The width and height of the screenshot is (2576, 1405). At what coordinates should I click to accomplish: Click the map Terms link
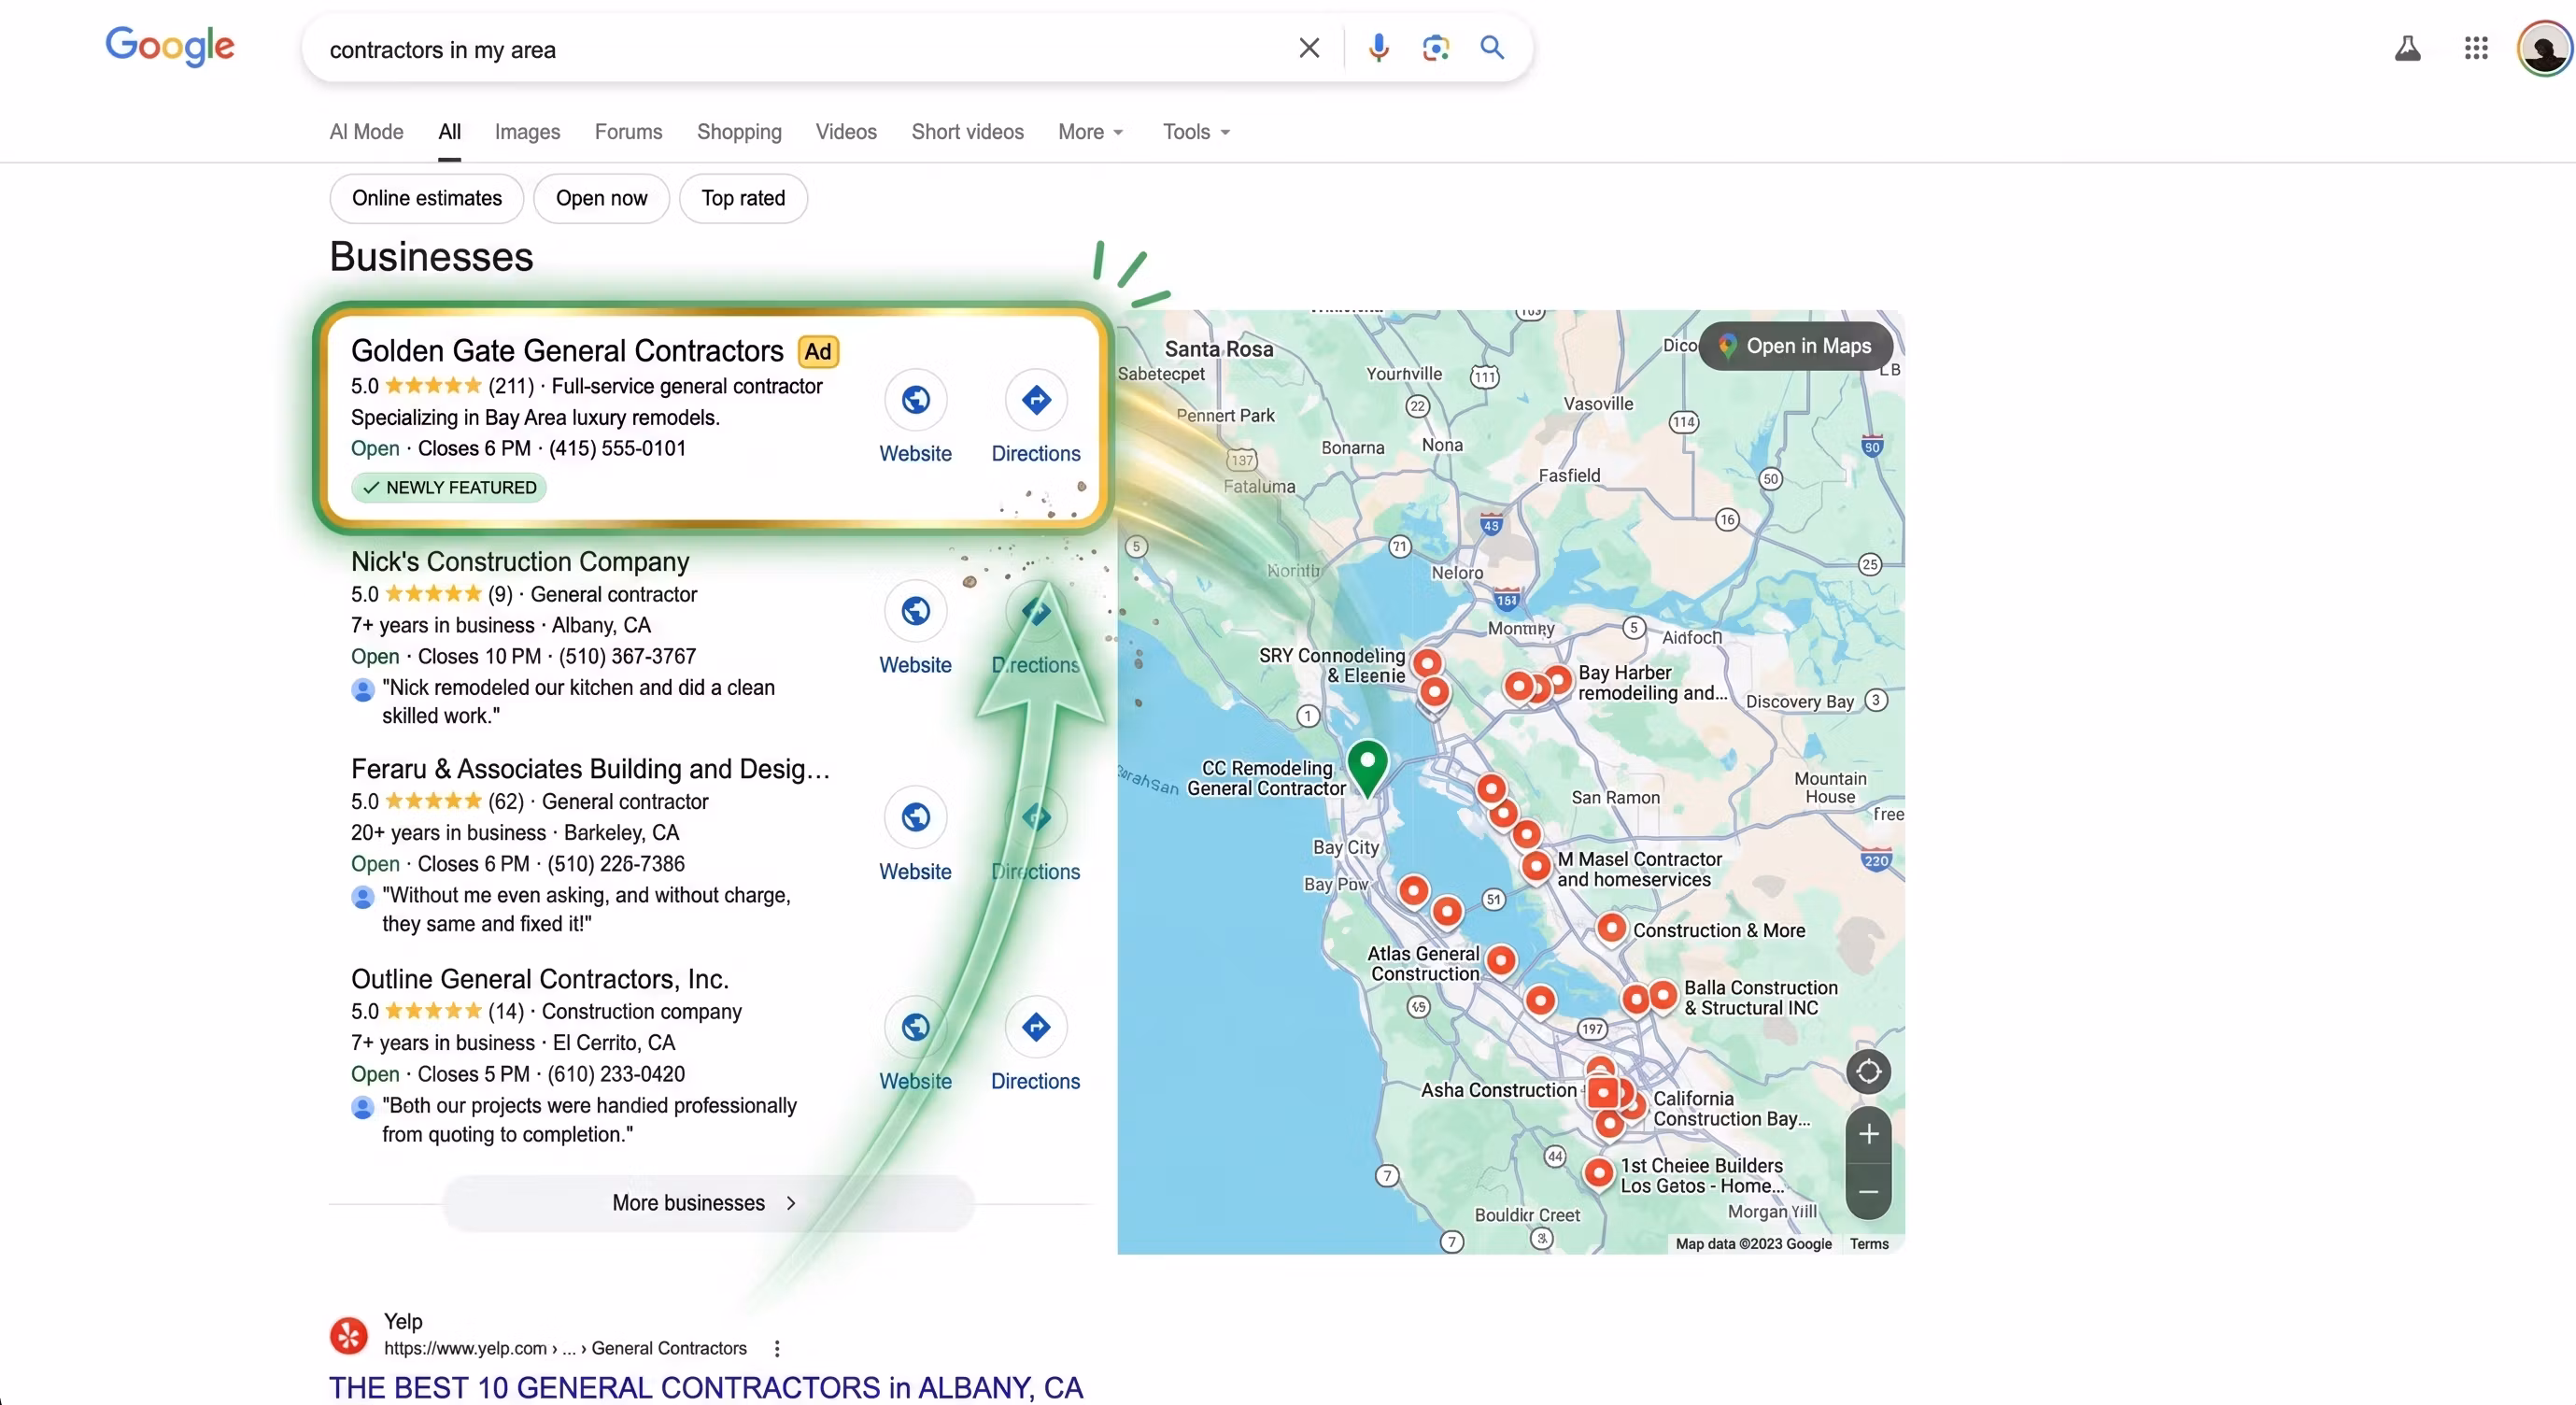(x=1869, y=1244)
